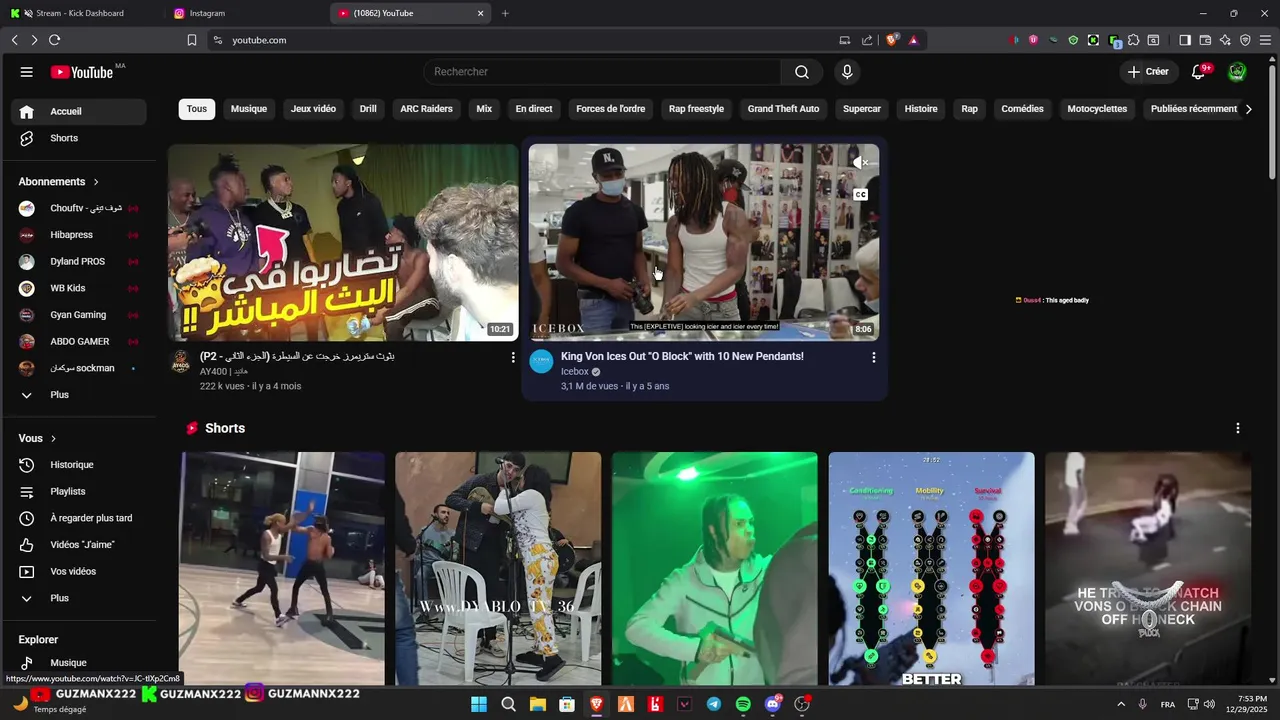Click the Brave Shields lion icon

click(893, 40)
